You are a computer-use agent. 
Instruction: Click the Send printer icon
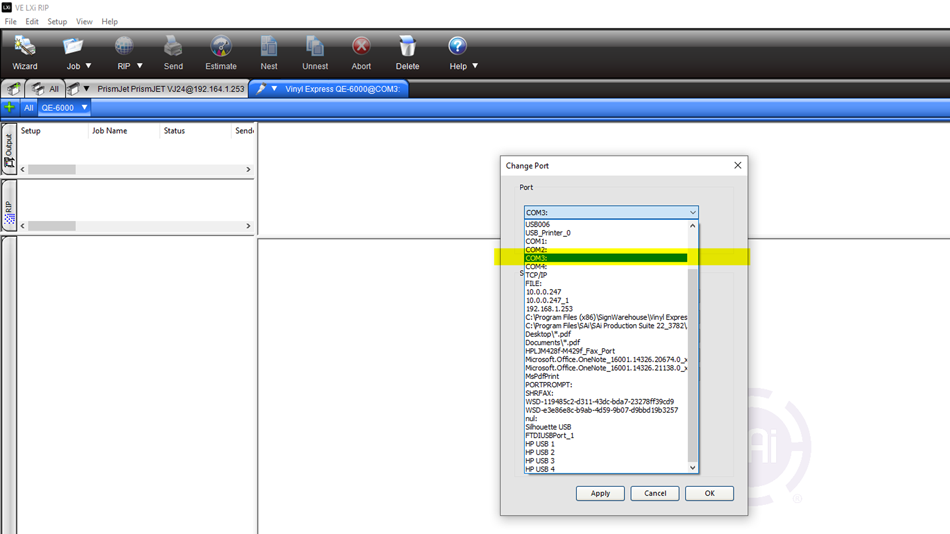(x=173, y=52)
